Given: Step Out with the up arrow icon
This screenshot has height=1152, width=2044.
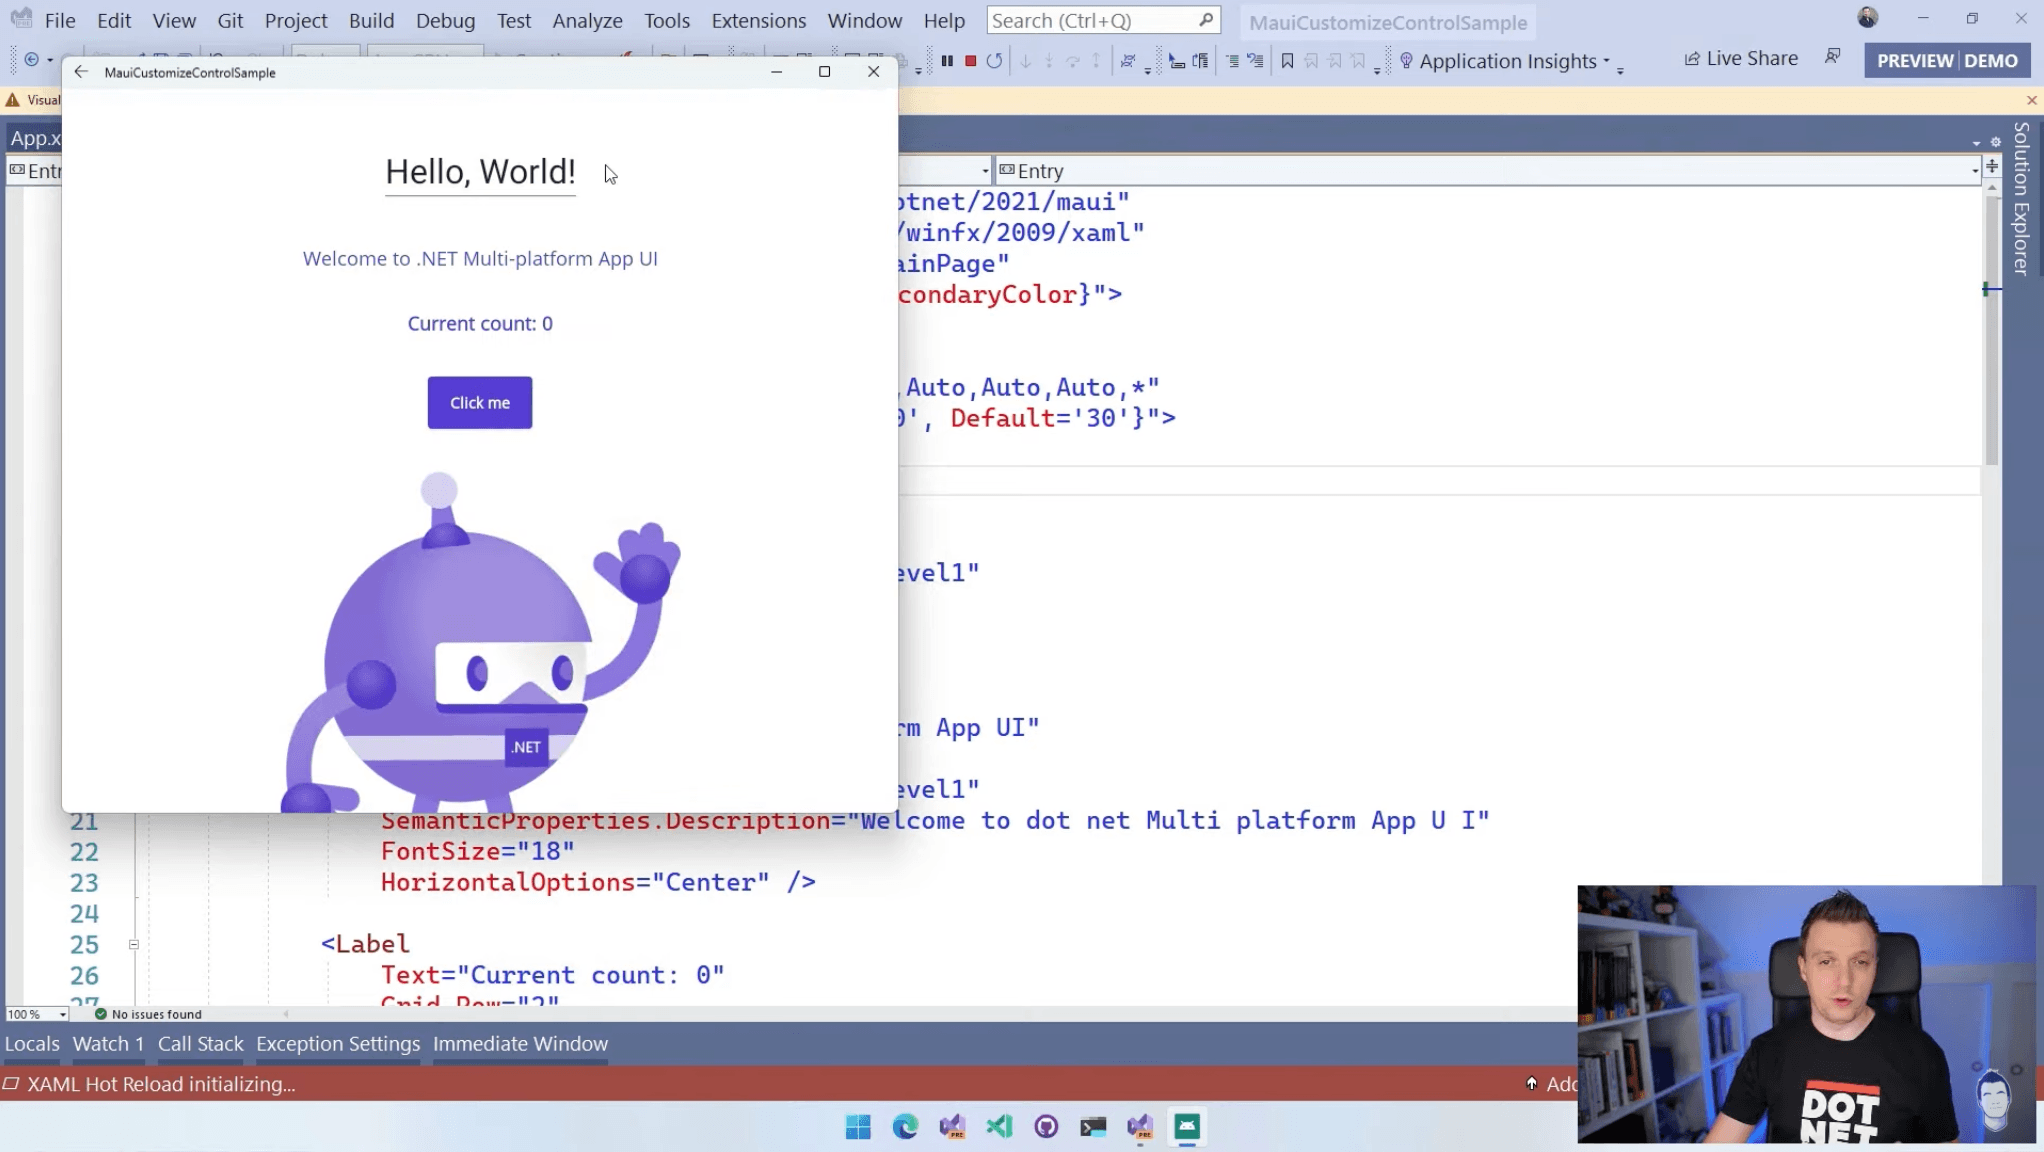Looking at the screenshot, I should 1096,61.
